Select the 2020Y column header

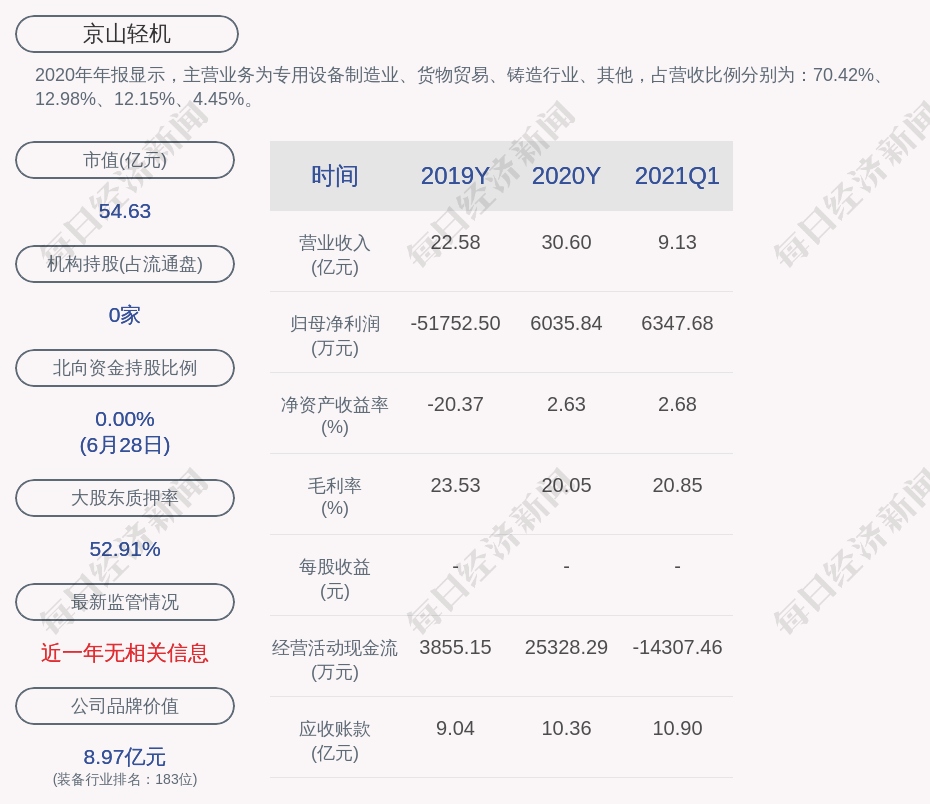[x=566, y=176]
